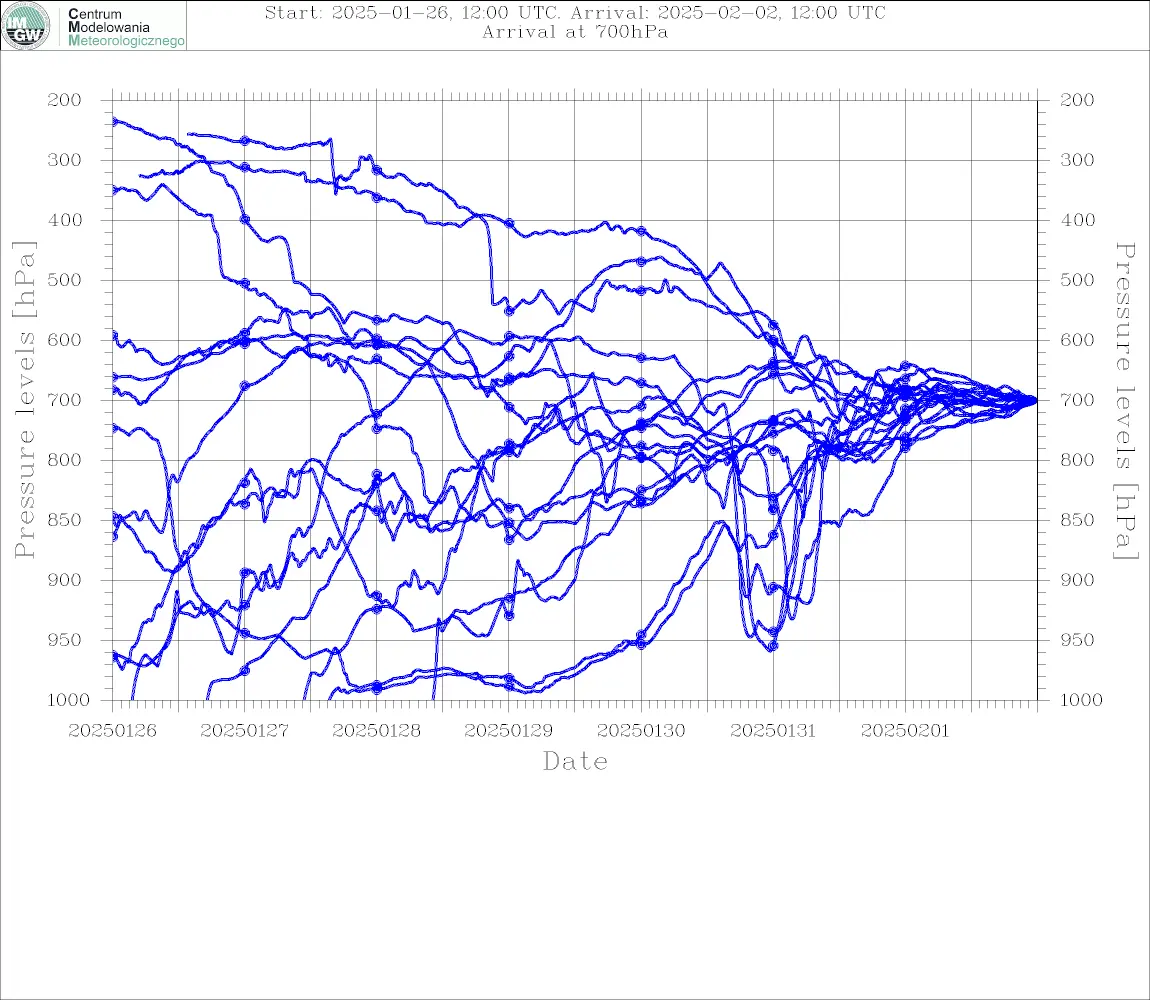This screenshot has width=1150, height=1000.
Task: Click the left axis 200 label
Action: coord(65,100)
